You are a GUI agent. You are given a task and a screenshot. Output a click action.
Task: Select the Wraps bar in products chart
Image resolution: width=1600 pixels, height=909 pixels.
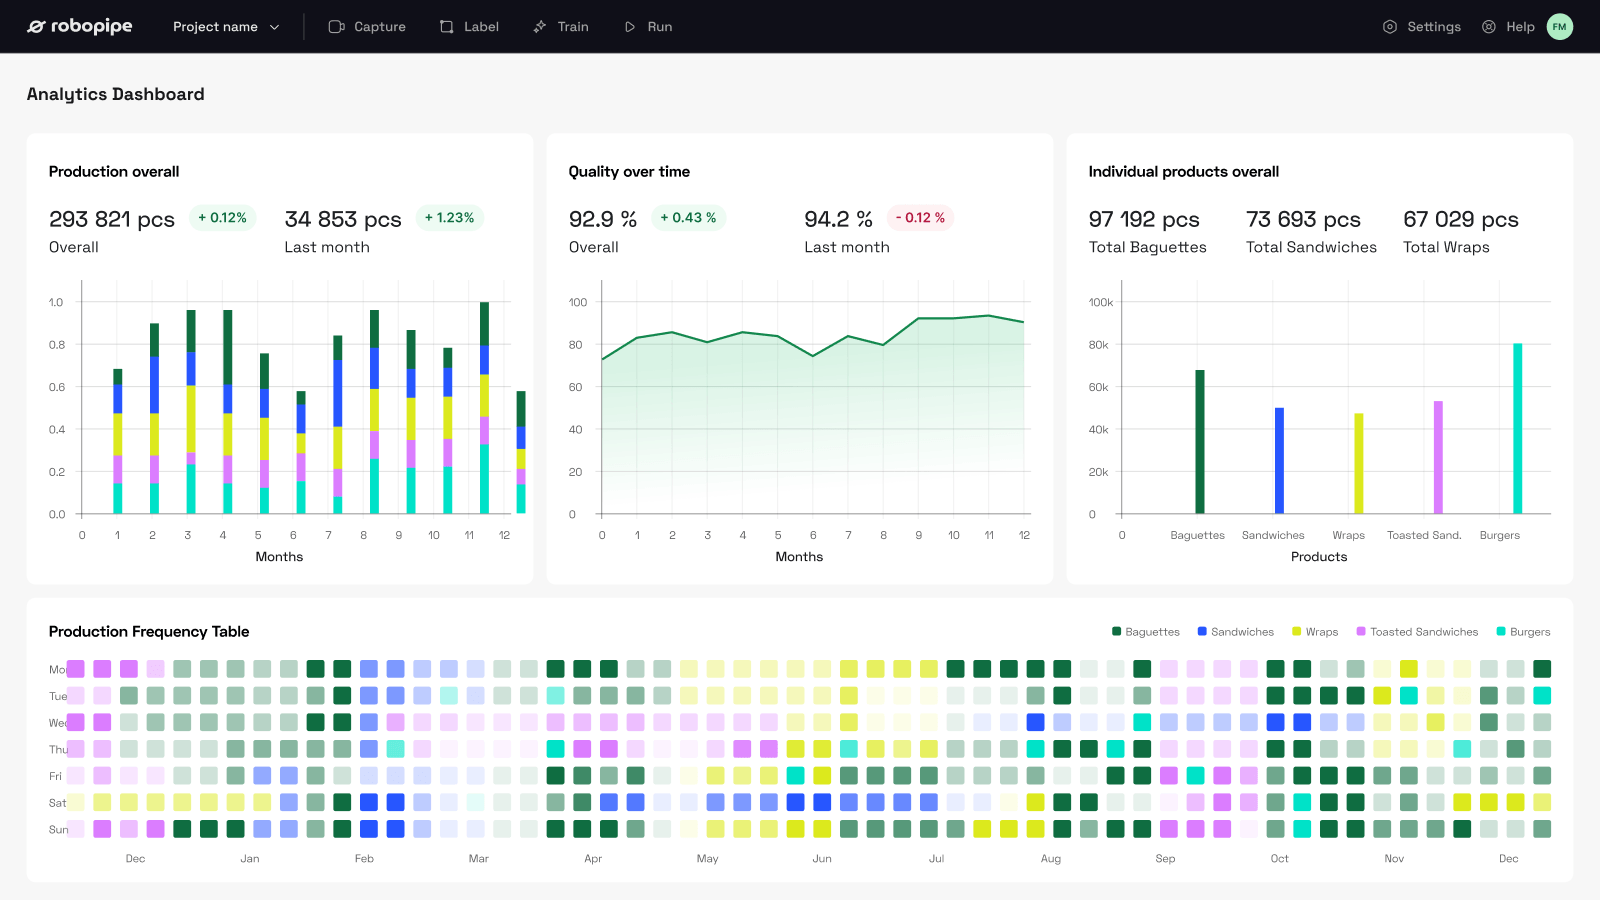click(x=1359, y=464)
